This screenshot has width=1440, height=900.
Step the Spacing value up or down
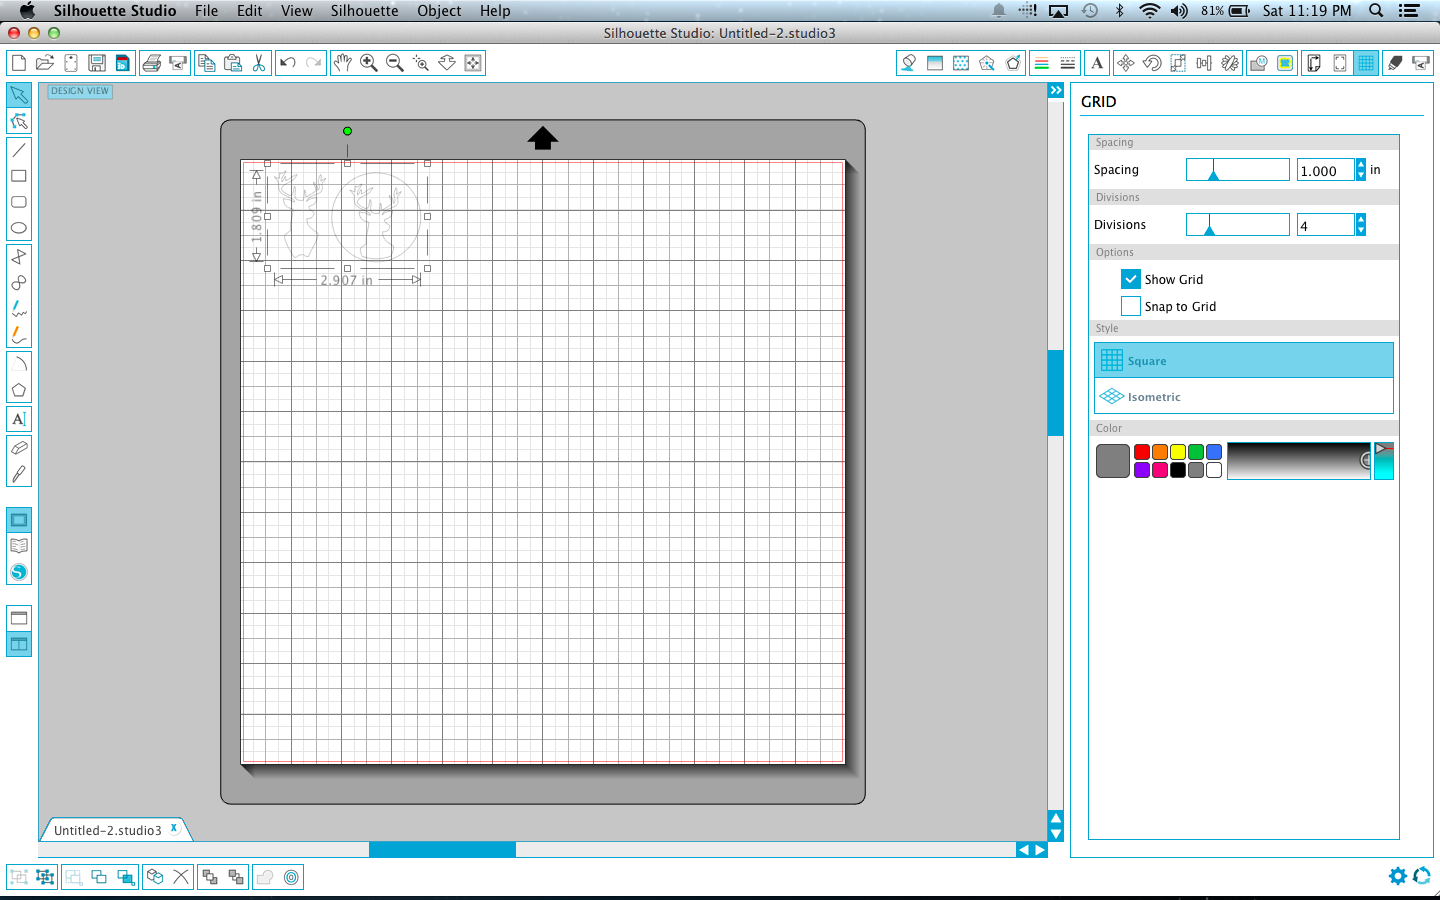(1361, 170)
